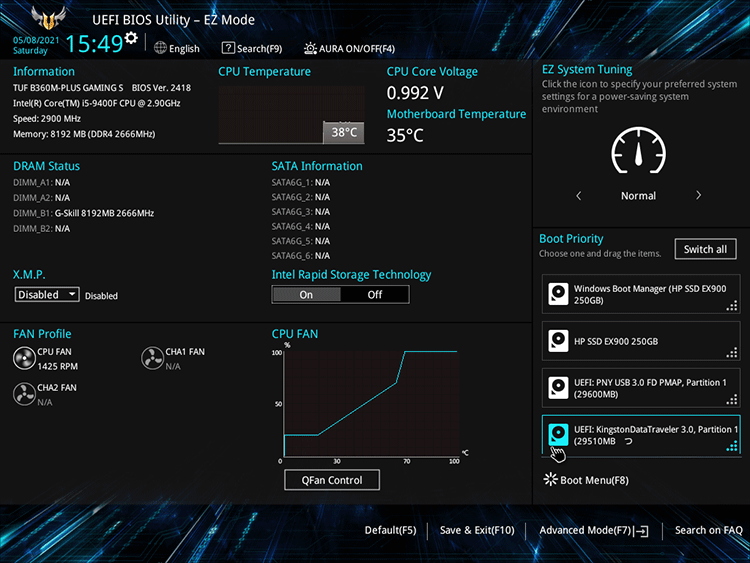Viewport: 750px width, 563px height.
Task: Select UEFI: PNY USB 3.0 boot entry
Action: [x=641, y=387]
